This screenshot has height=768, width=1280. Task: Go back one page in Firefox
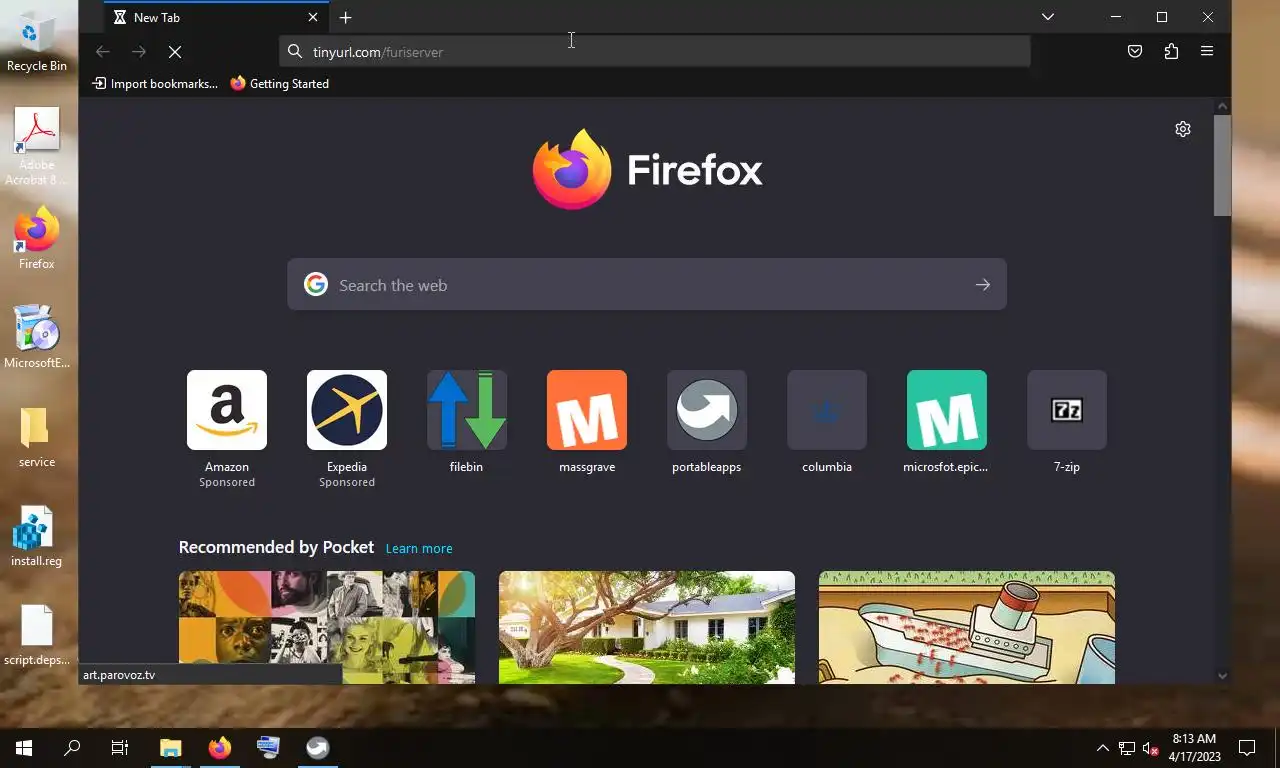[x=102, y=52]
